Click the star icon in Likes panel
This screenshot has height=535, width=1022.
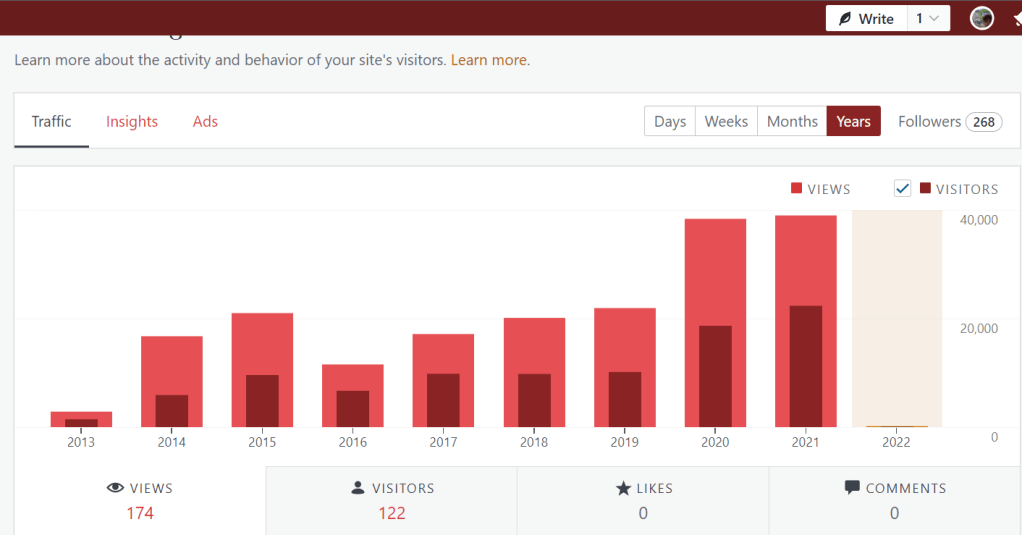point(623,488)
